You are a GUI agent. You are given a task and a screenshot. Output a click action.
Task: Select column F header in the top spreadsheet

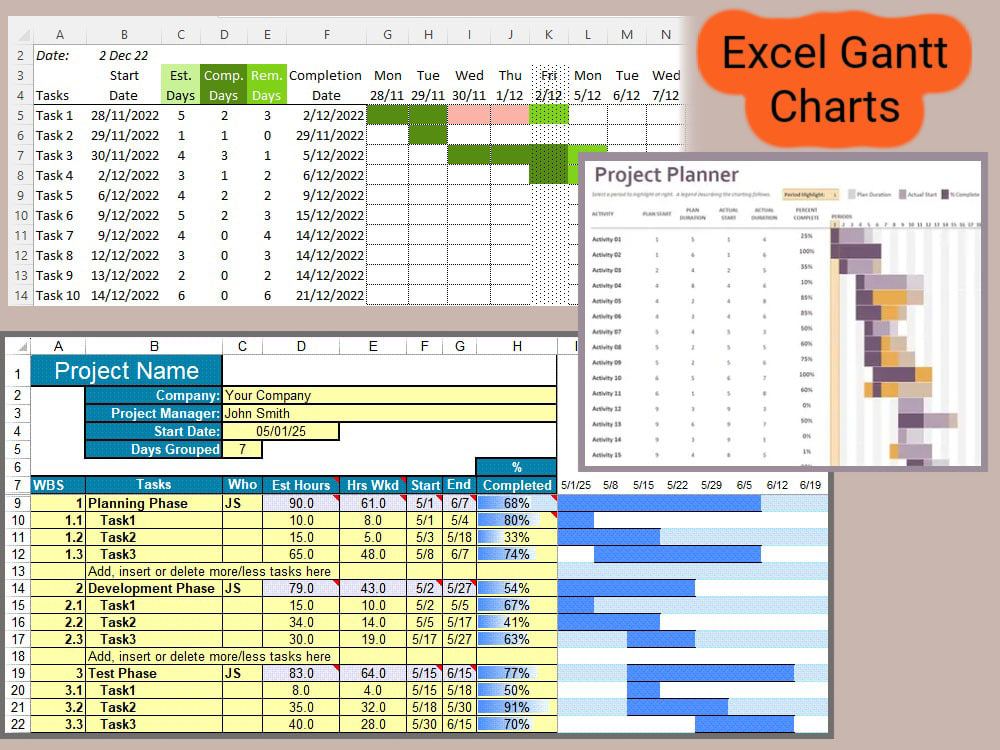coord(327,34)
